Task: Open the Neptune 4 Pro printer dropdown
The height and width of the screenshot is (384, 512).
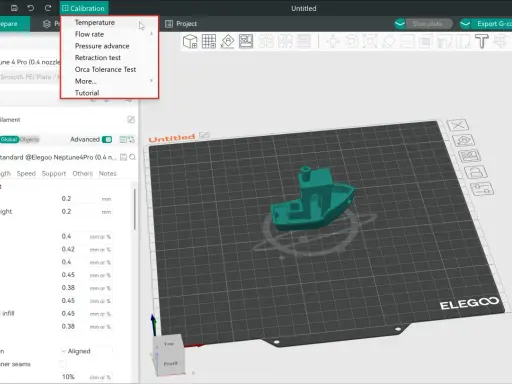Action: click(x=30, y=62)
